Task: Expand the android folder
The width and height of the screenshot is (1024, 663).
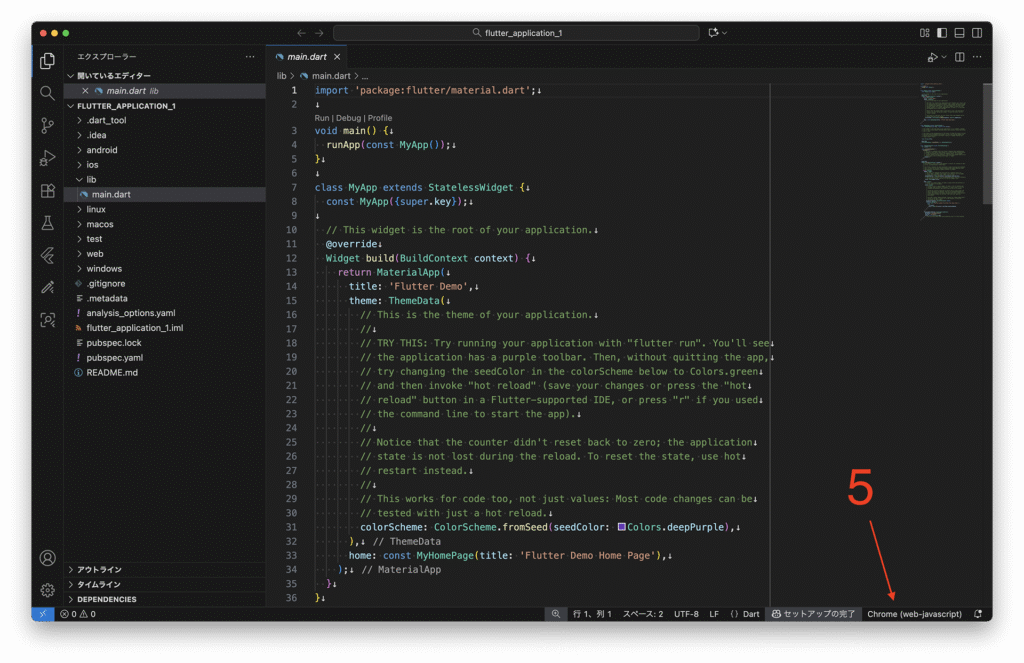Action: click(x=101, y=150)
